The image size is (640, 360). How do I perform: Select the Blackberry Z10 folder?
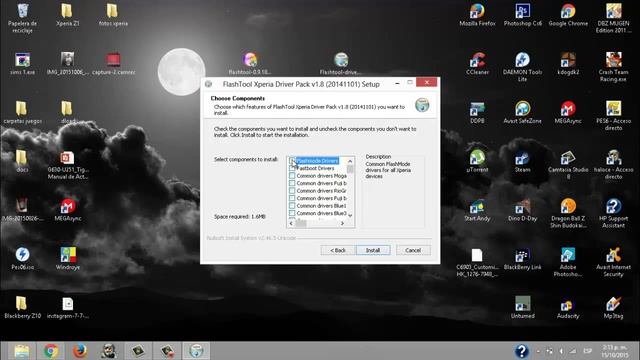(x=22, y=307)
